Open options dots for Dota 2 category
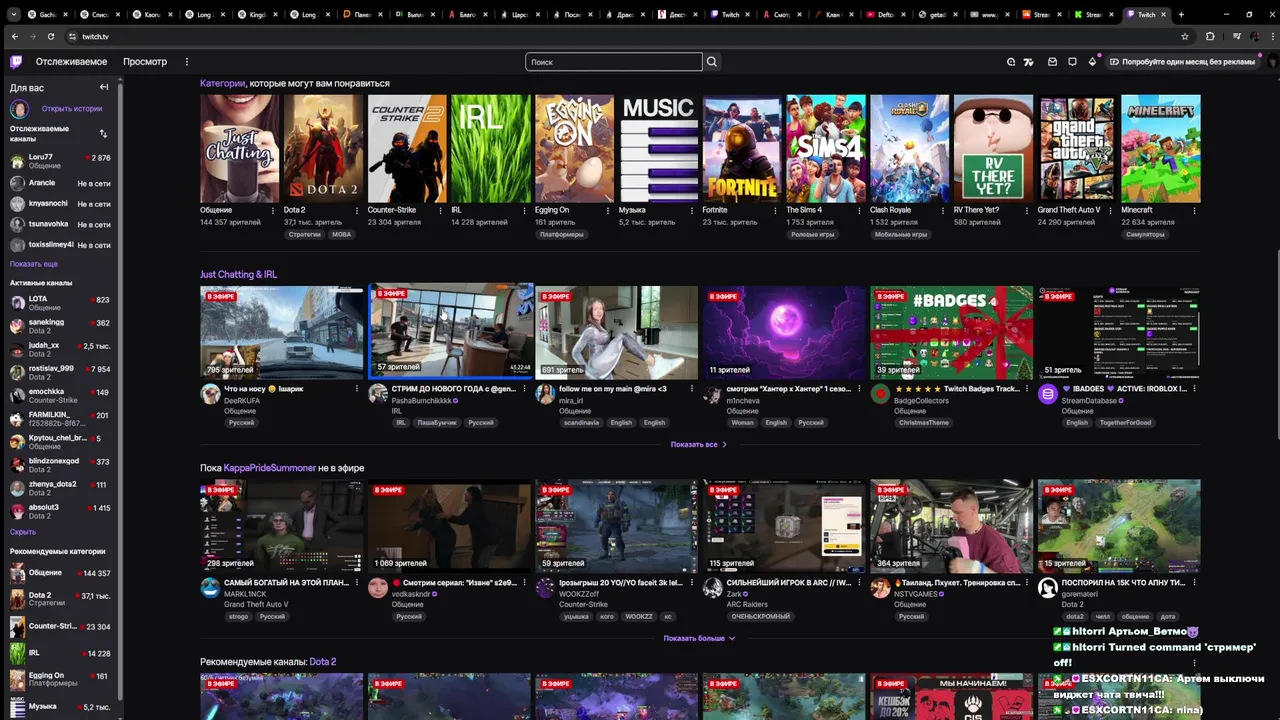 tap(356, 211)
